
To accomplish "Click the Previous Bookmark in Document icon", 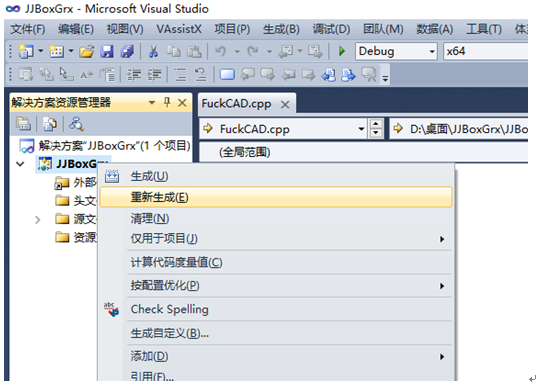I will [x=328, y=74].
